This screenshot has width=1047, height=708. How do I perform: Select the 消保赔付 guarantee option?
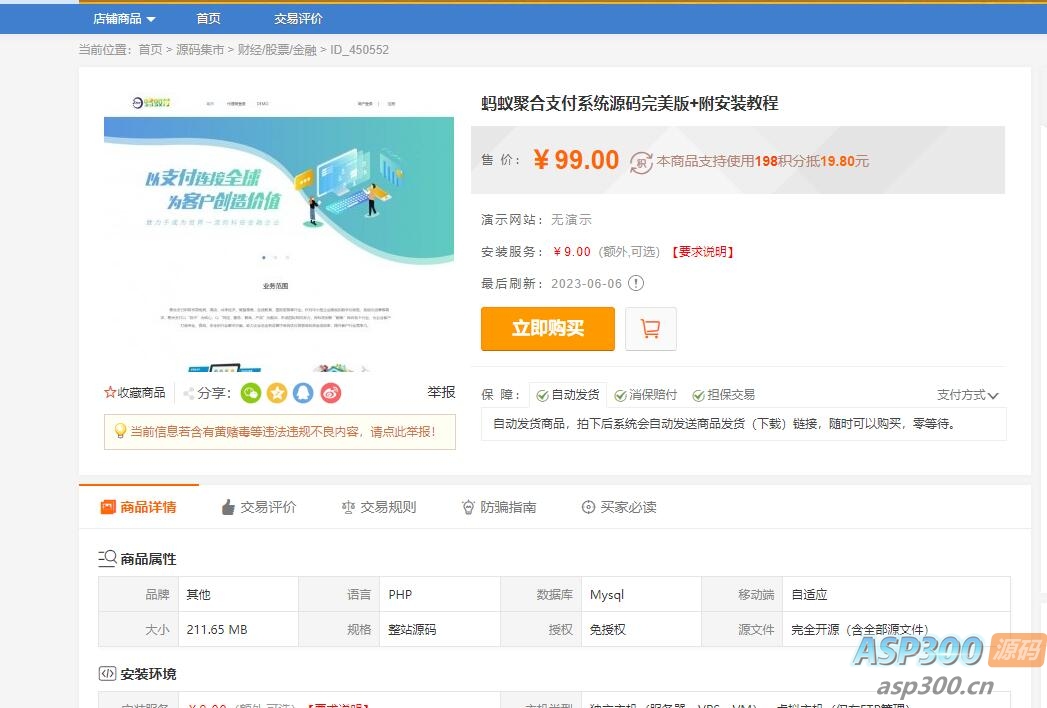click(x=645, y=395)
